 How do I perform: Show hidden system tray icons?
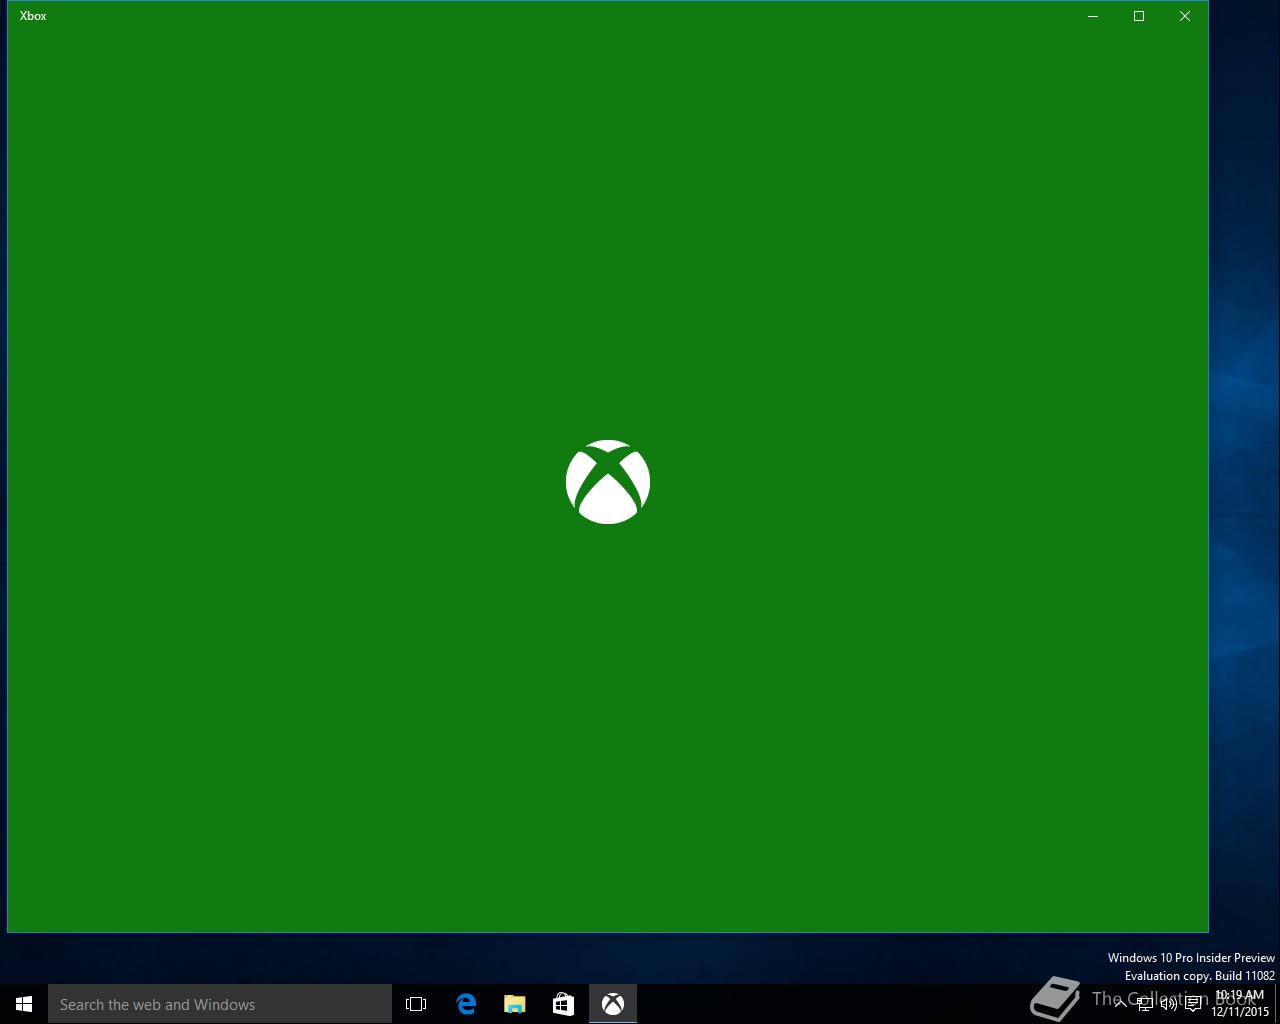coord(1121,1004)
